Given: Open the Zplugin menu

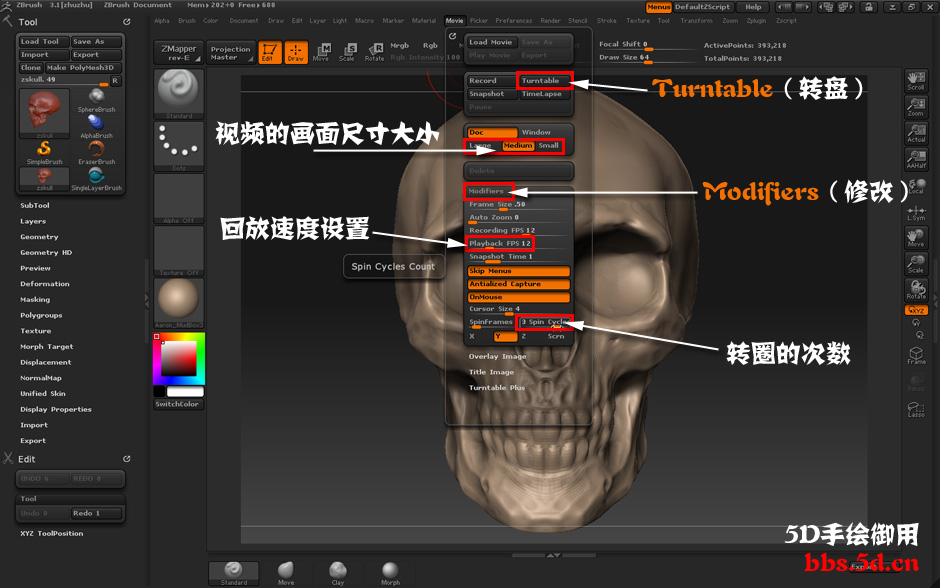Looking at the screenshot, I should click(x=756, y=20).
